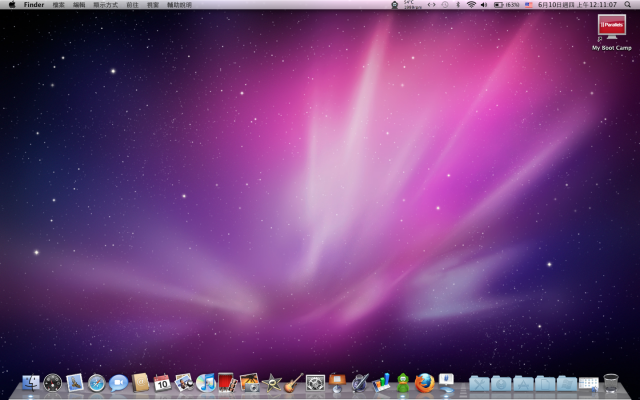Open Adium green duck icon

tap(403, 383)
